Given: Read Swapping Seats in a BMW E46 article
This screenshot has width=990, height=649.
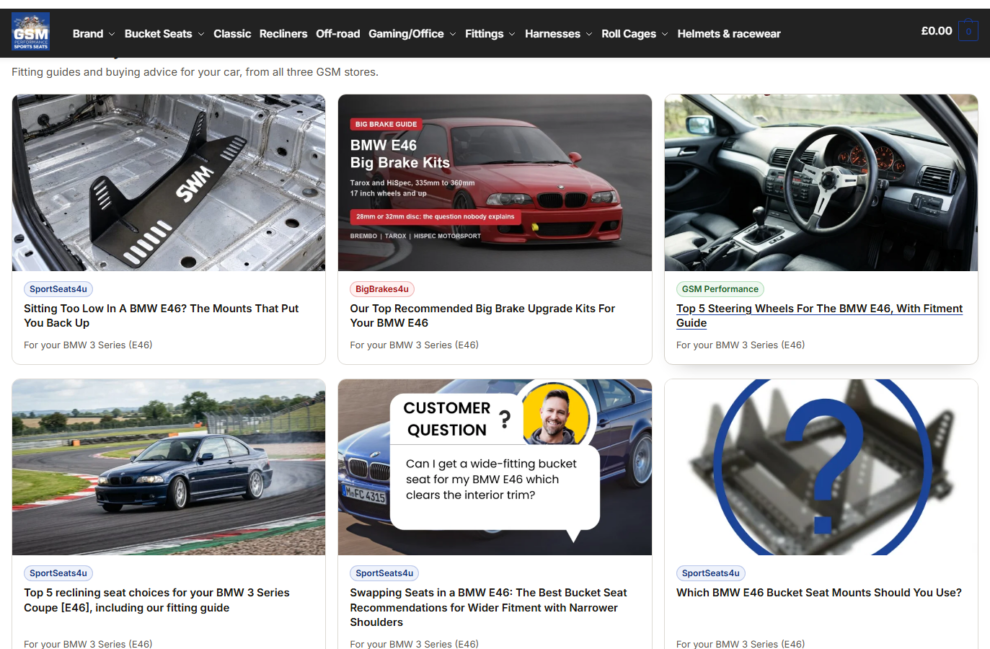Looking at the screenshot, I should (x=488, y=607).
